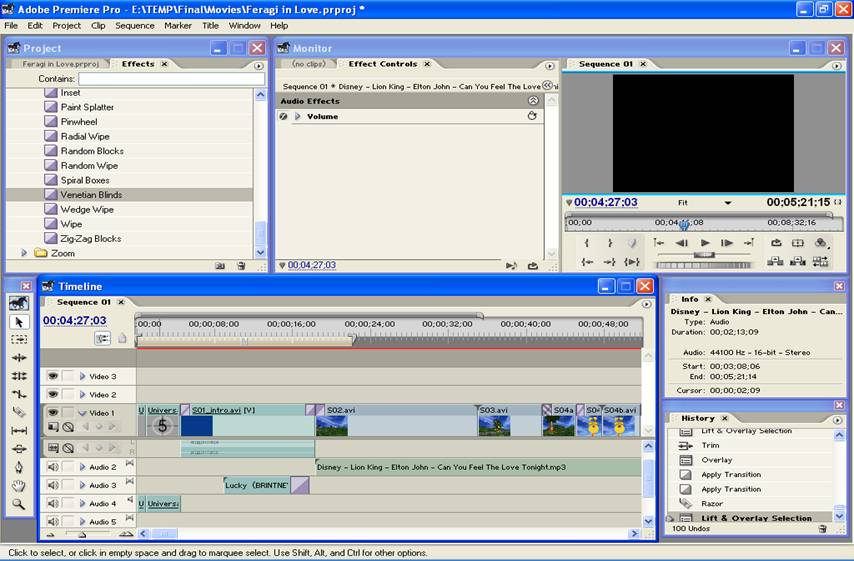Toggle Loop playback in Monitor
854x561 pixels.
point(777,243)
